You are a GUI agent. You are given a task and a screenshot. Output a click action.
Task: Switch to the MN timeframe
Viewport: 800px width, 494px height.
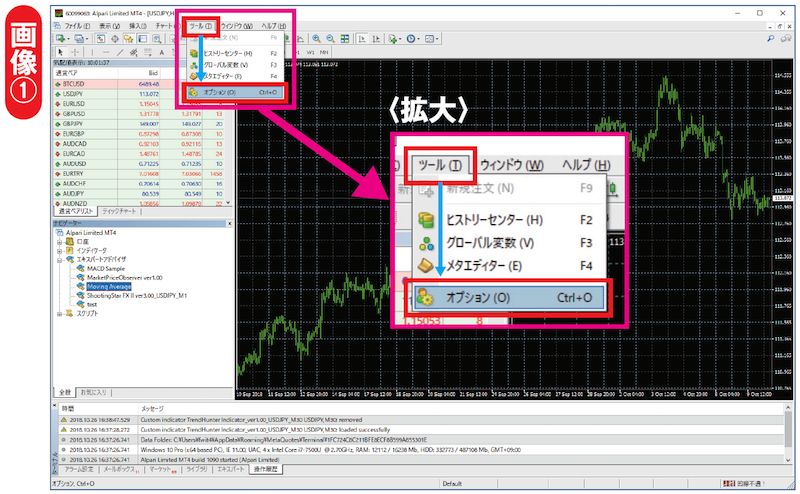pos(324,53)
